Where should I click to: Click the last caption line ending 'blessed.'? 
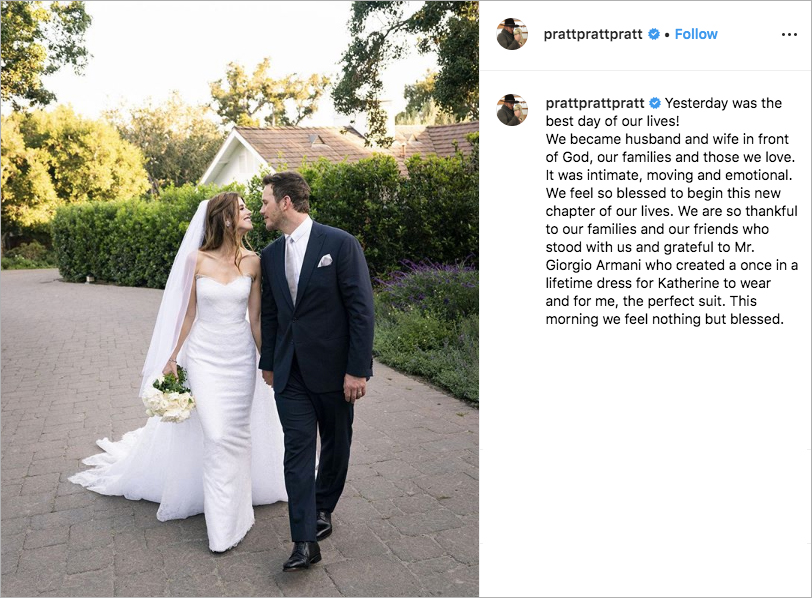(x=664, y=319)
